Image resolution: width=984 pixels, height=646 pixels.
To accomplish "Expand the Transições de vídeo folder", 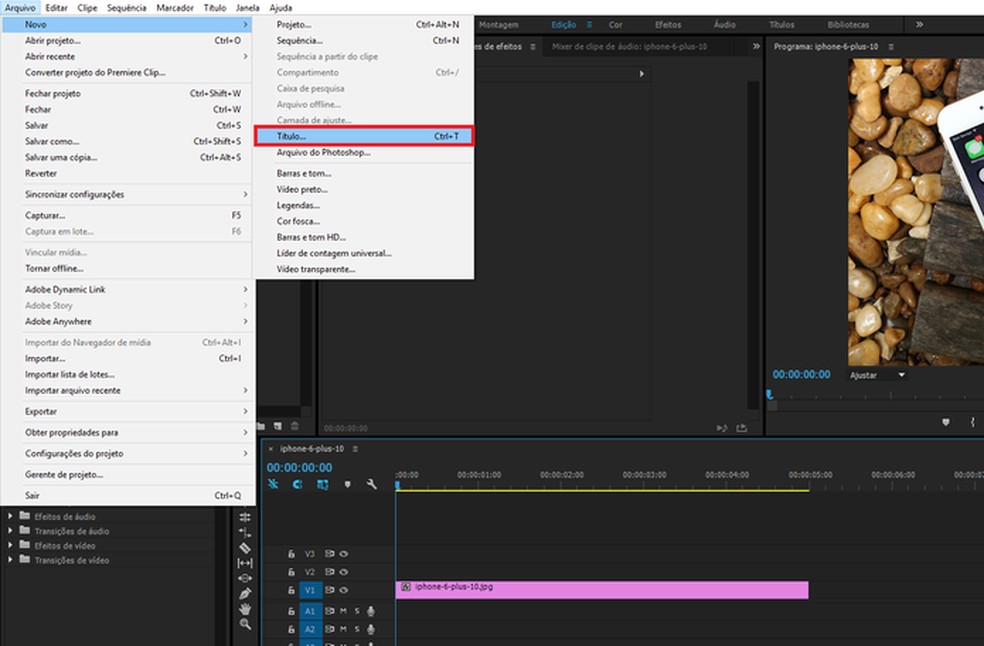I will coord(11,560).
